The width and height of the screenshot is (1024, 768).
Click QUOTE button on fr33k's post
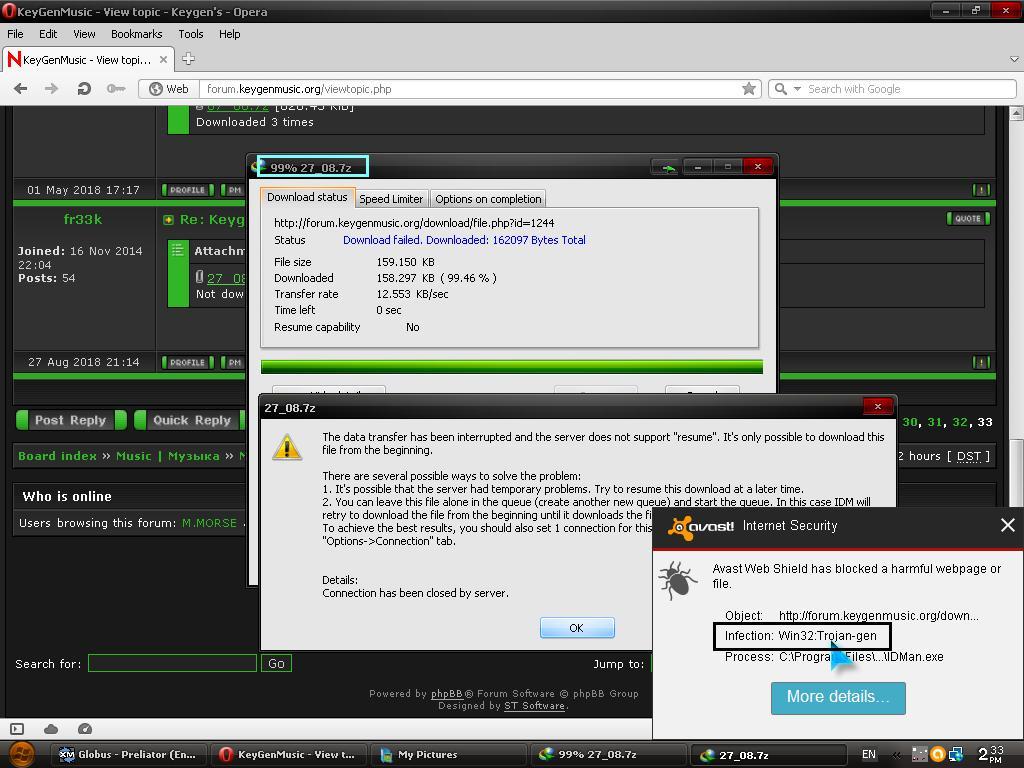point(968,219)
